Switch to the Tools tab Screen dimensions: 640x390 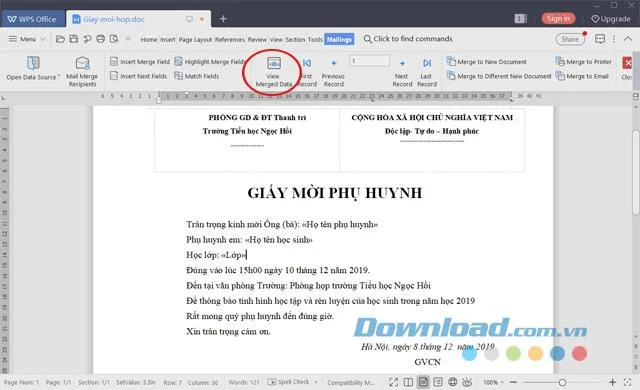click(315, 40)
